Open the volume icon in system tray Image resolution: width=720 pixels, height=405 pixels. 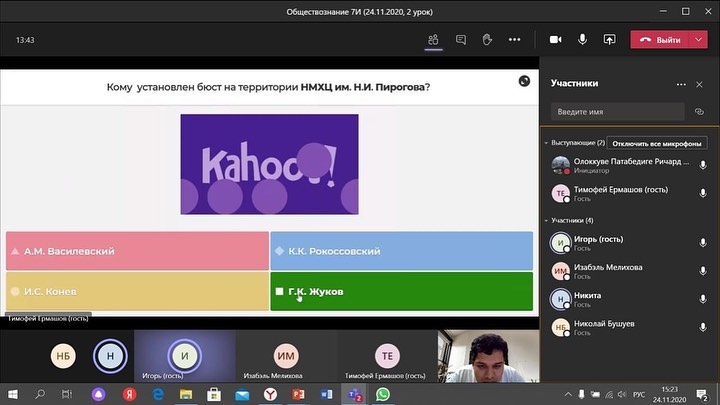coord(622,394)
